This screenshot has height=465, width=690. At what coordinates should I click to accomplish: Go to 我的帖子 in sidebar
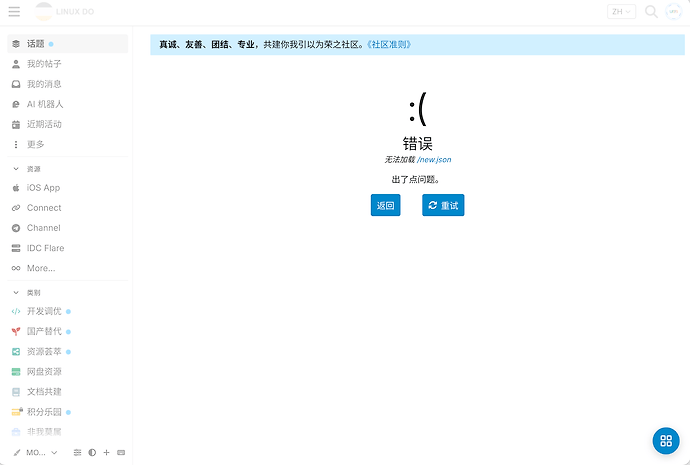coord(67,64)
